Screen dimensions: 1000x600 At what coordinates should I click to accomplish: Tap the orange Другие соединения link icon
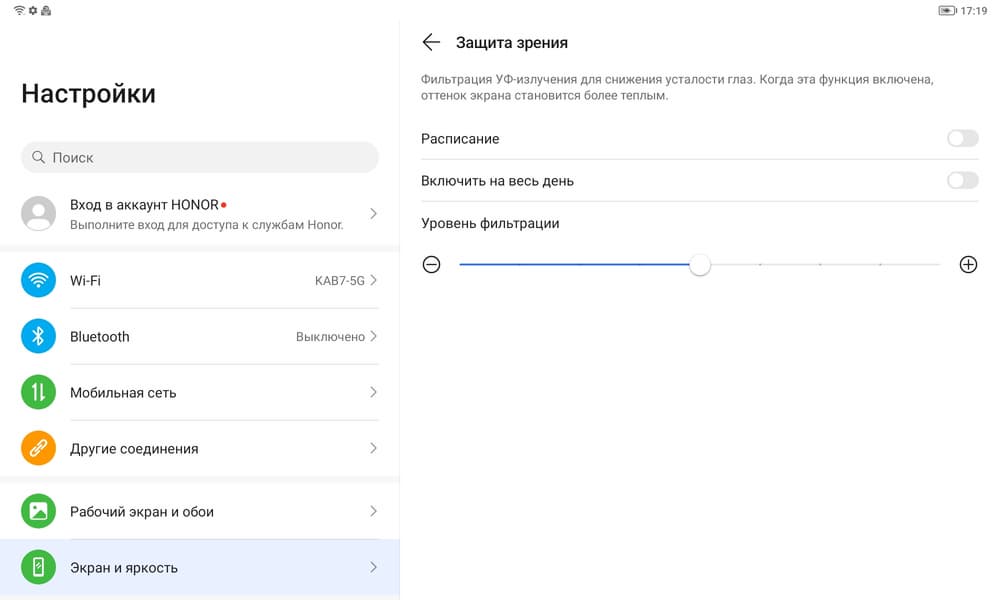[38, 449]
